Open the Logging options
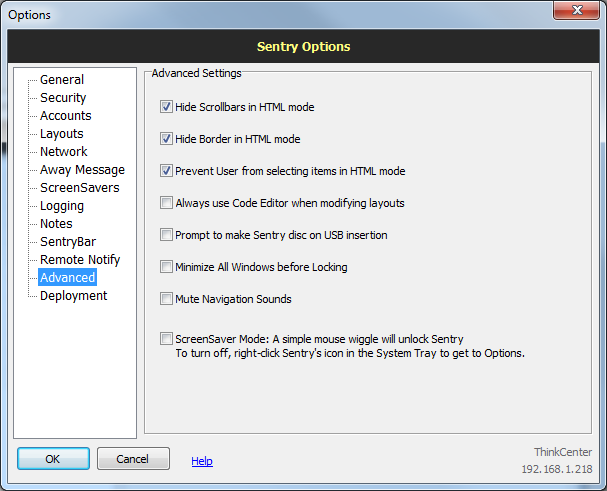 [62, 206]
